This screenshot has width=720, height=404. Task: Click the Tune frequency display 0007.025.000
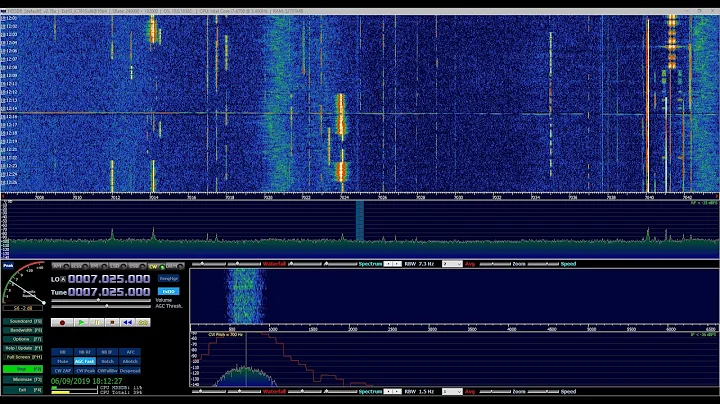tap(109, 292)
